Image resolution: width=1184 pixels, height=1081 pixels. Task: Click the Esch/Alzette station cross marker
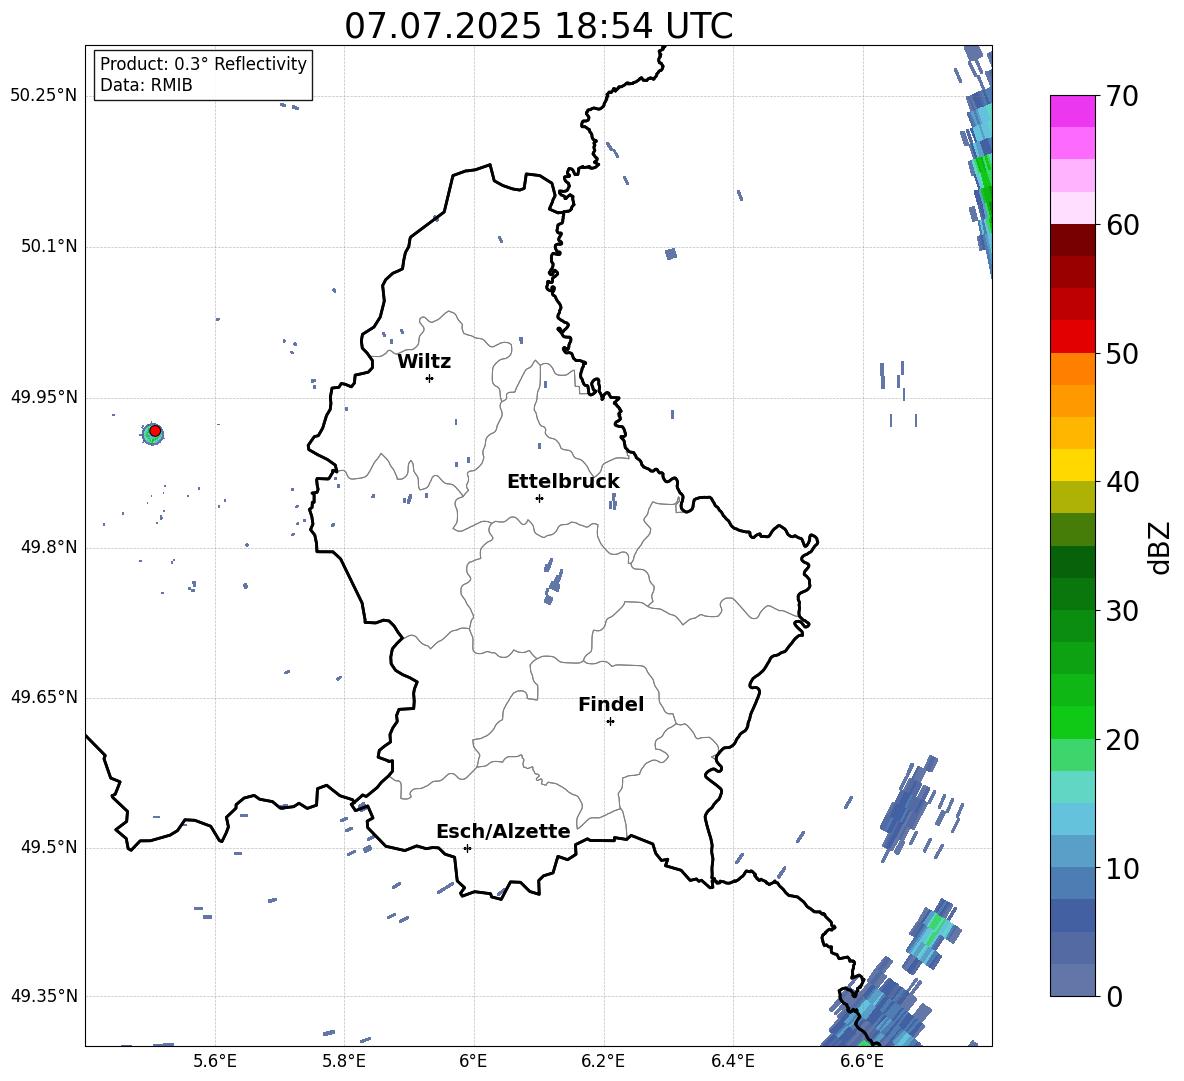pyautogui.click(x=467, y=848)
